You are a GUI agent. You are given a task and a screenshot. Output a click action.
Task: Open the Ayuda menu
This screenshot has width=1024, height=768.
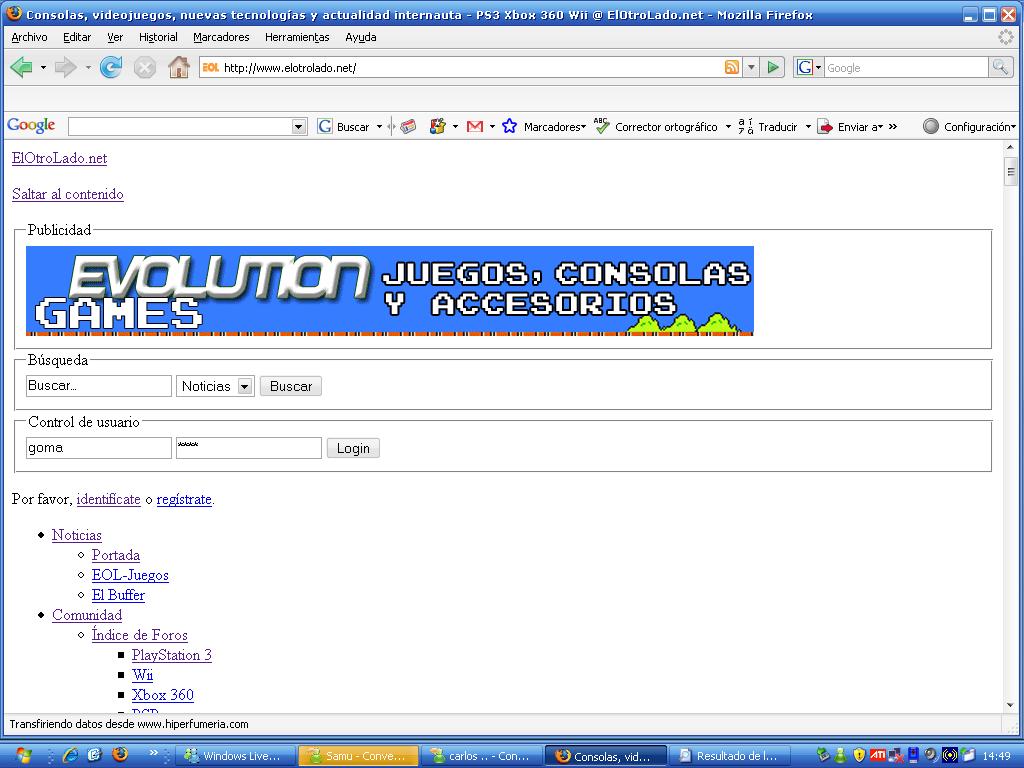click(360, 37)
